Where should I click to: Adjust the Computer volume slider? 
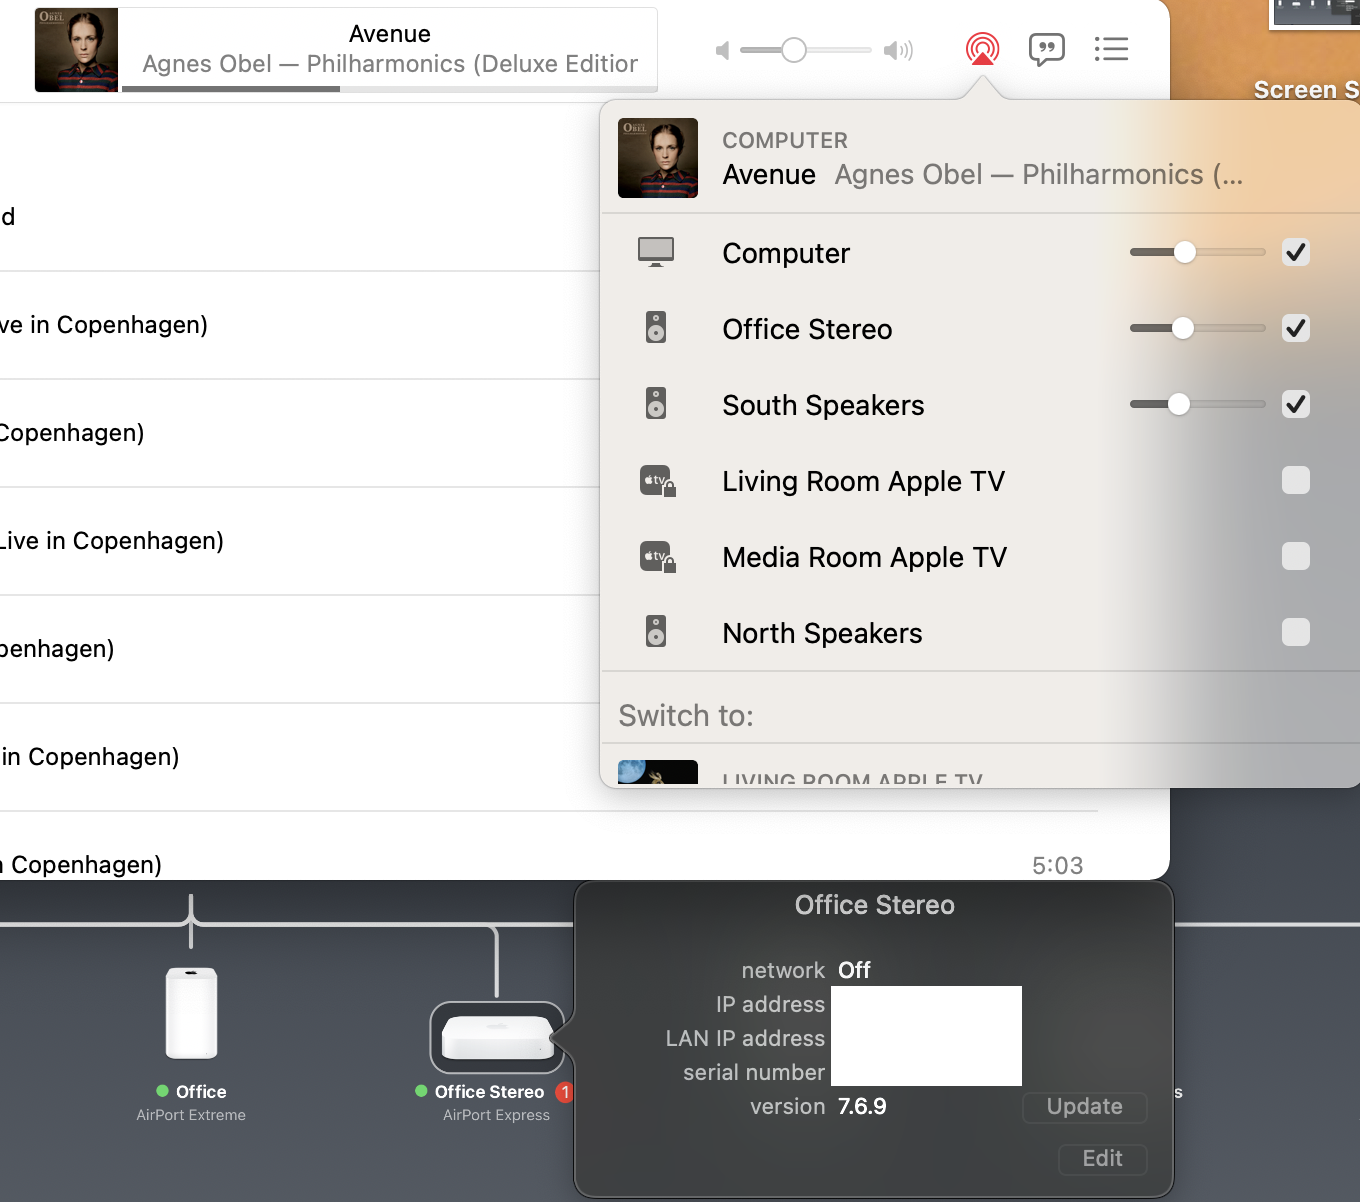coord(1198,252)
